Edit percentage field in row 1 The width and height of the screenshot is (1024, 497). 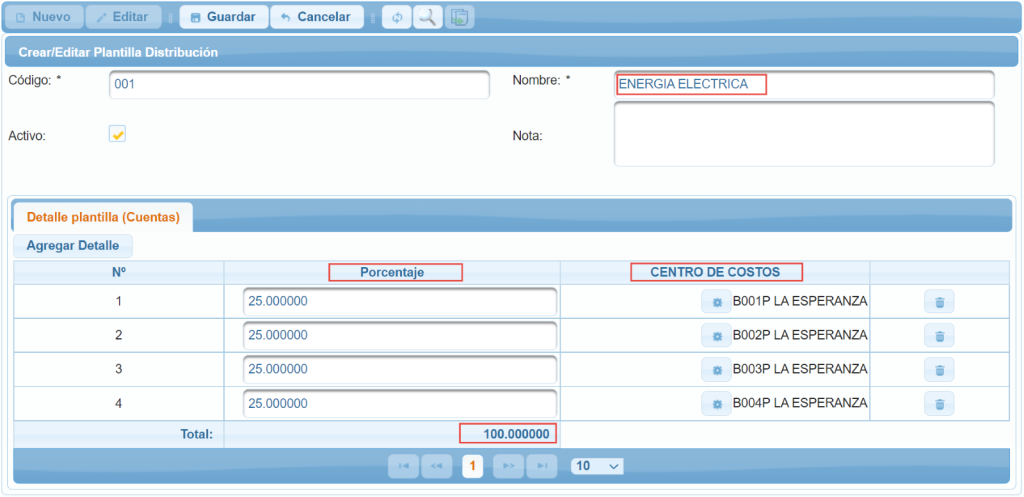400,302
